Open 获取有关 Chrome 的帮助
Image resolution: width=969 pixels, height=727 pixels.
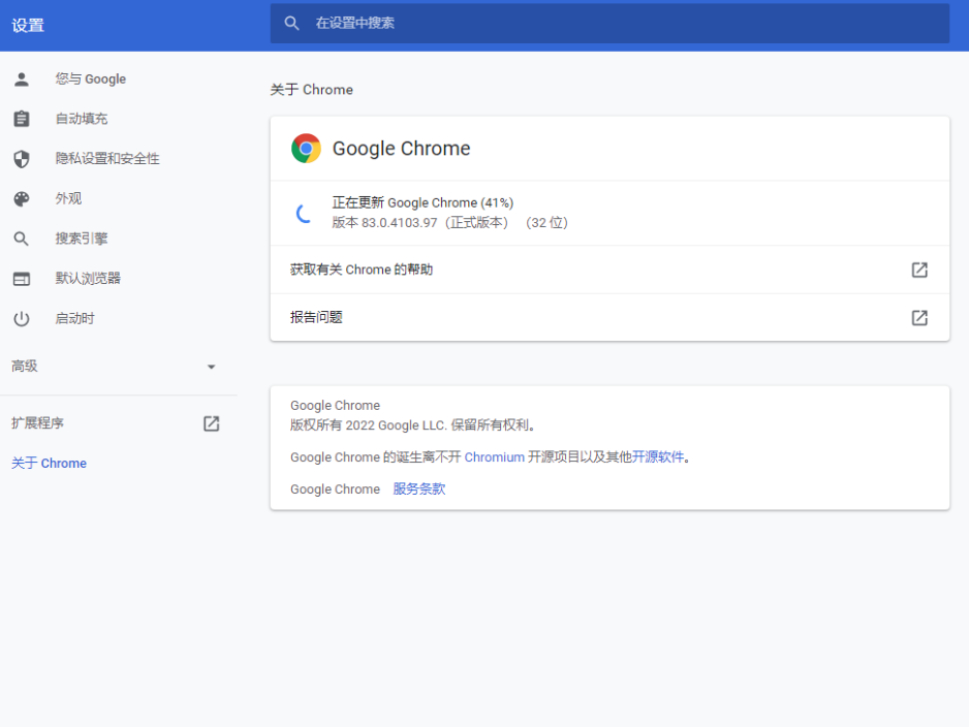click(609, 270)
